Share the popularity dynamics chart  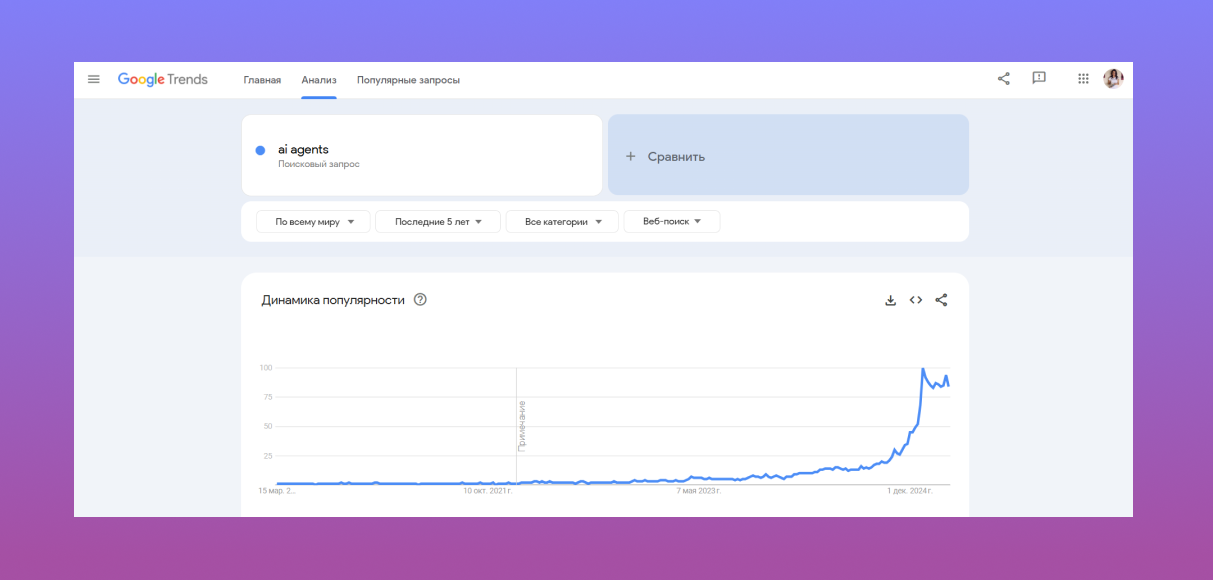pyautogui.click(x=940, y=299)
